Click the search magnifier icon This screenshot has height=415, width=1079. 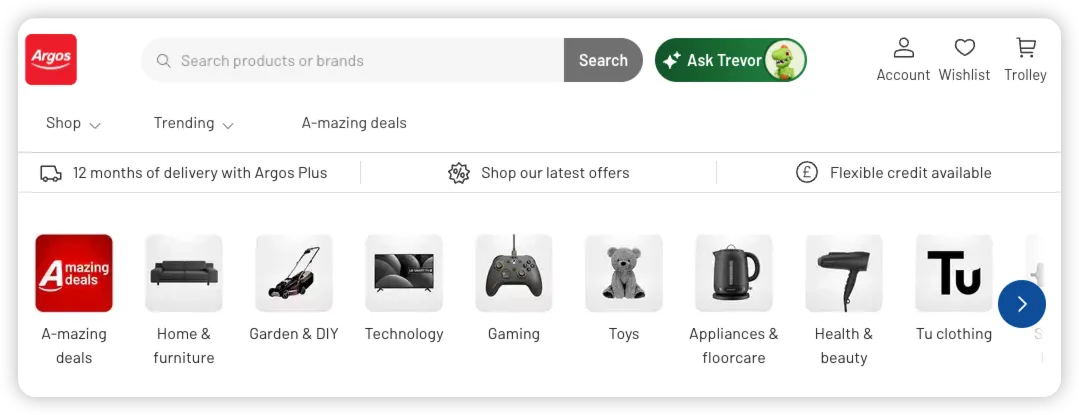163,61
